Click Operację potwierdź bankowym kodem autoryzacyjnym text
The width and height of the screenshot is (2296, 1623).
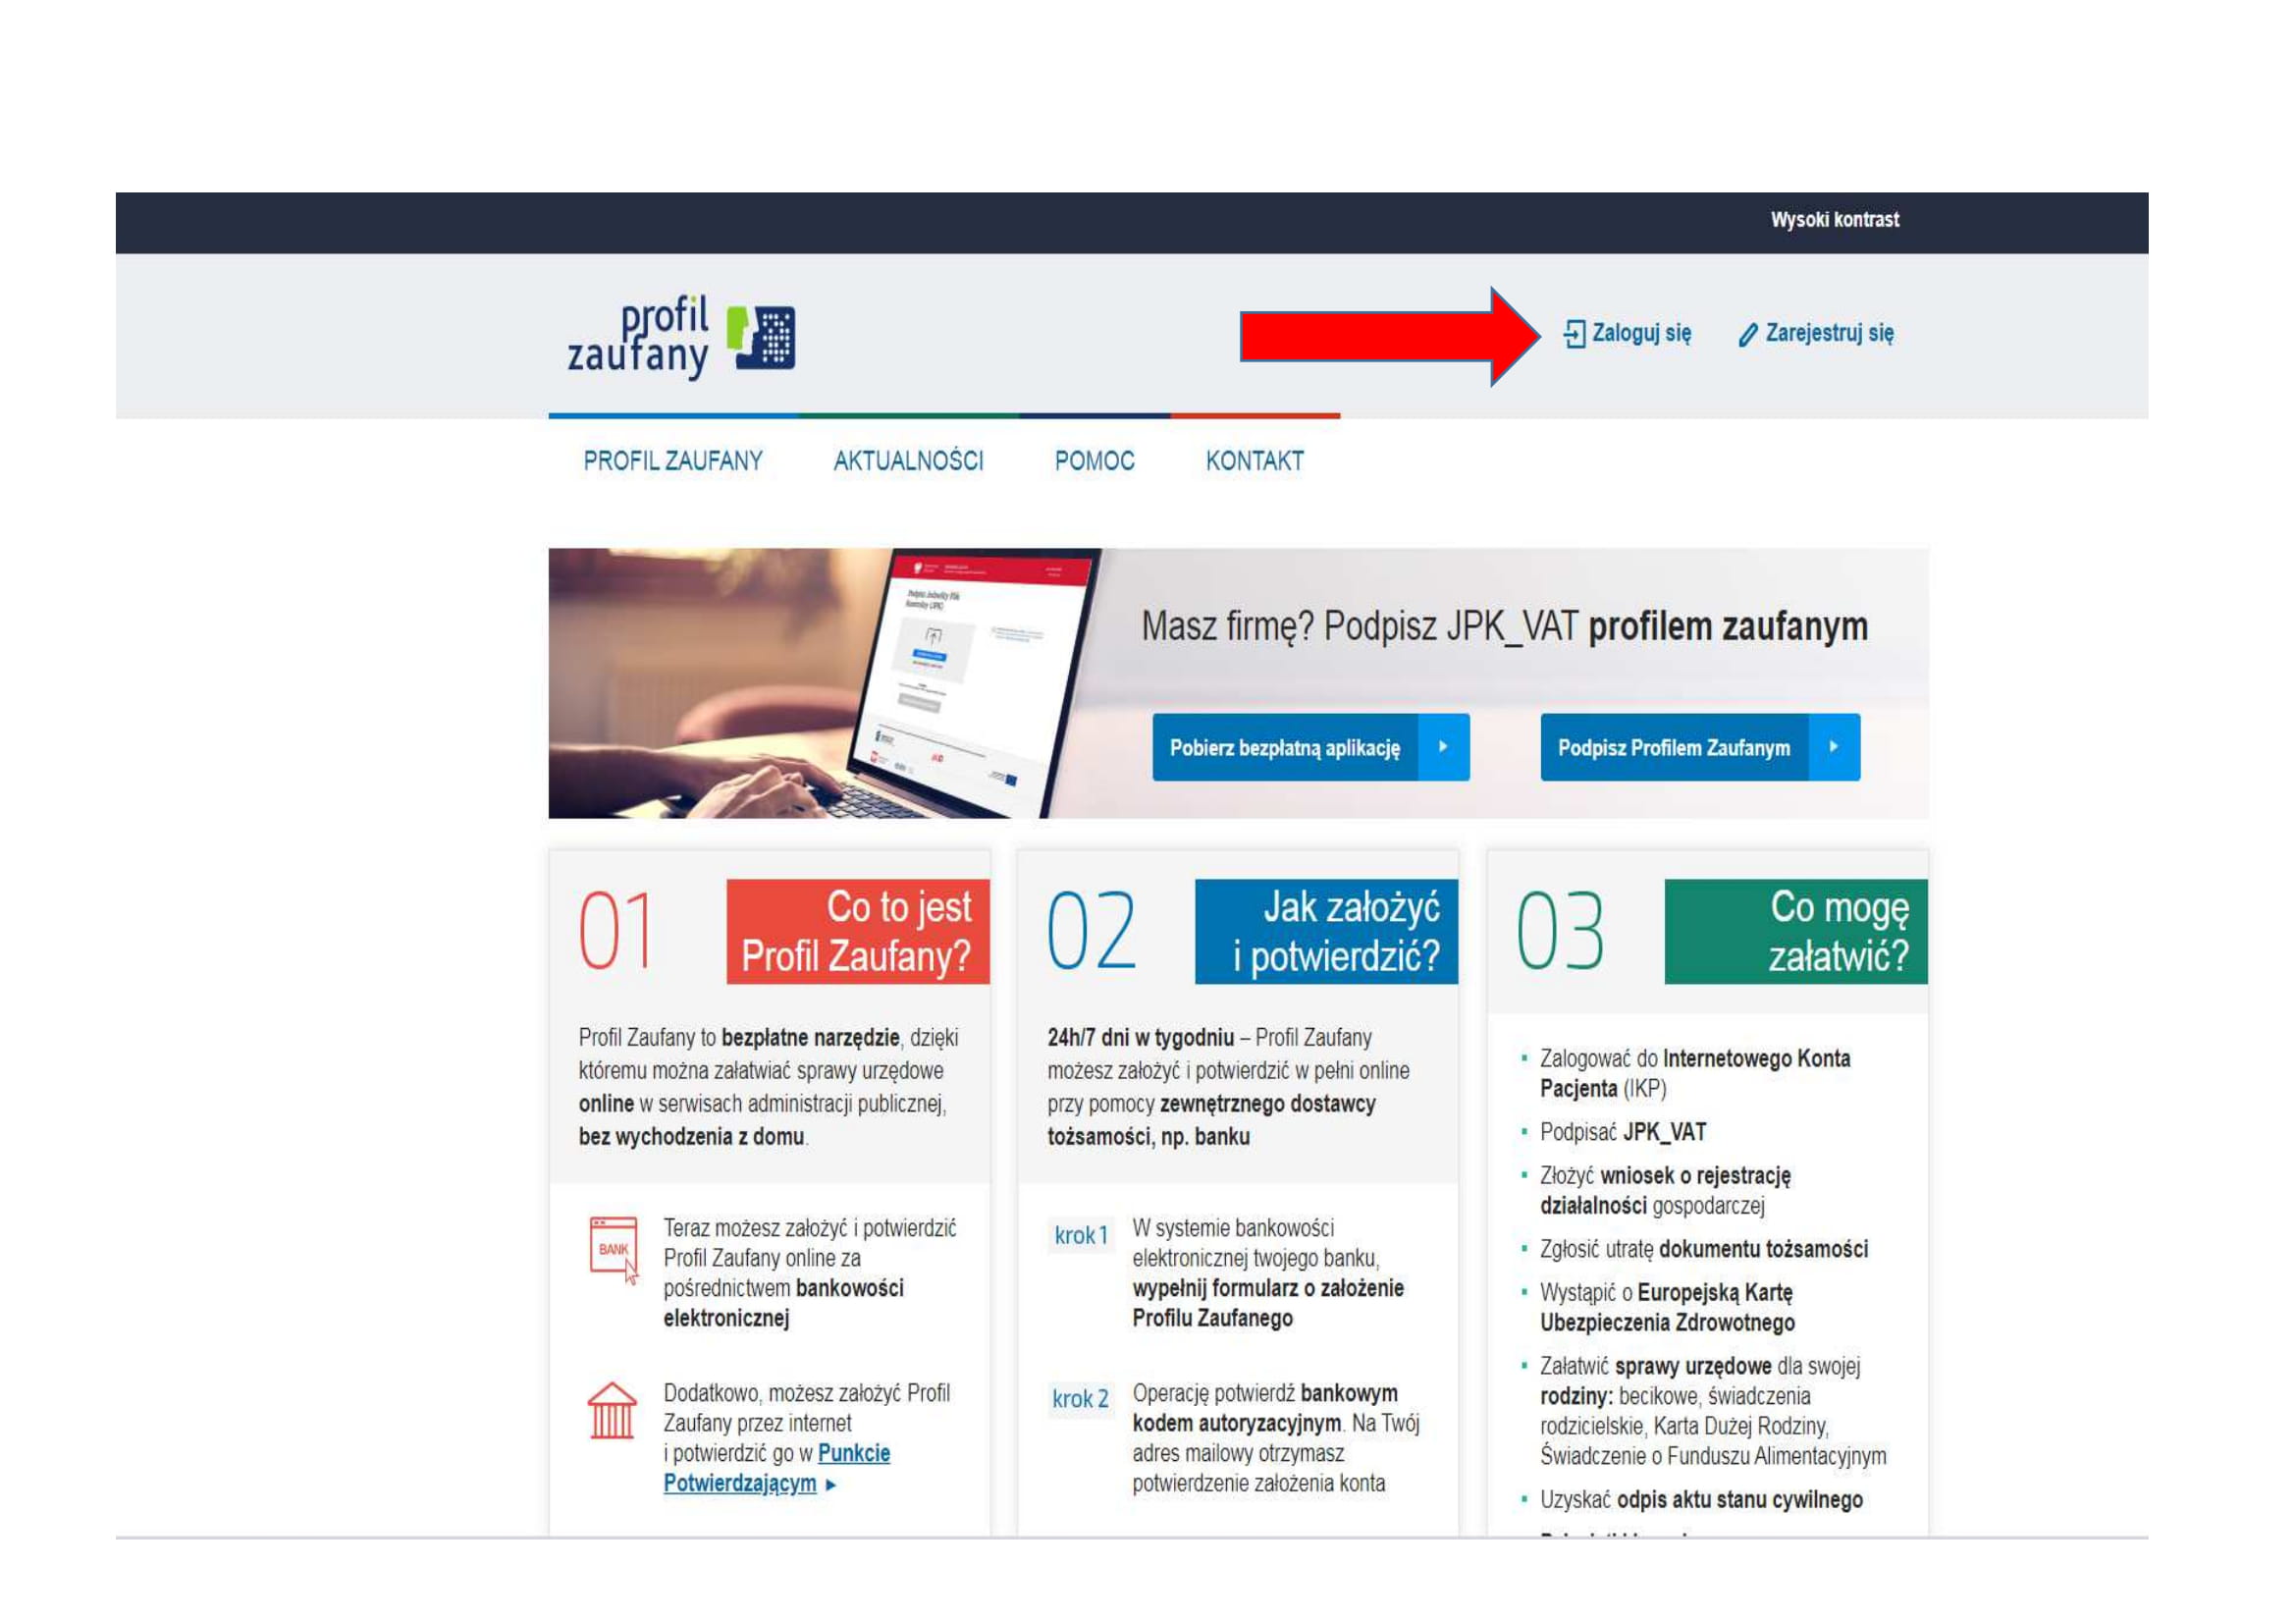click(x=1276, y=1439)
